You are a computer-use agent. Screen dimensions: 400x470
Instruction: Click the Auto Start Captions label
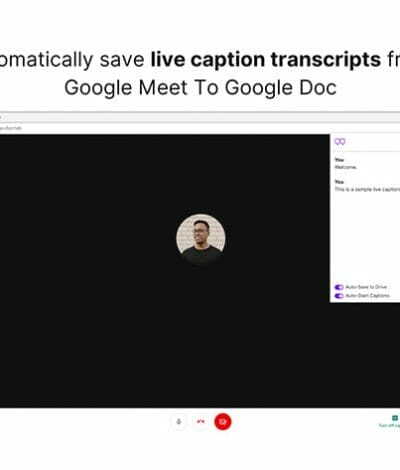click(x=367, y=296)
